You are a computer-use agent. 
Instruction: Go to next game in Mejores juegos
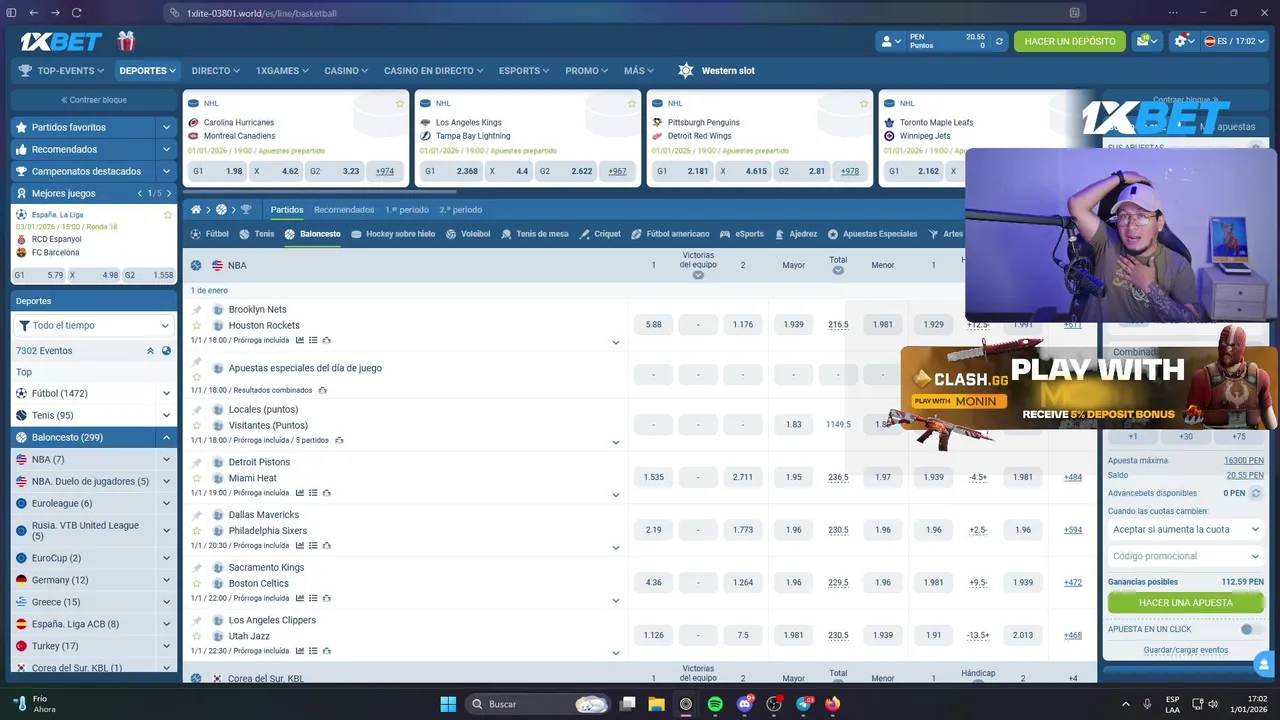167,193
